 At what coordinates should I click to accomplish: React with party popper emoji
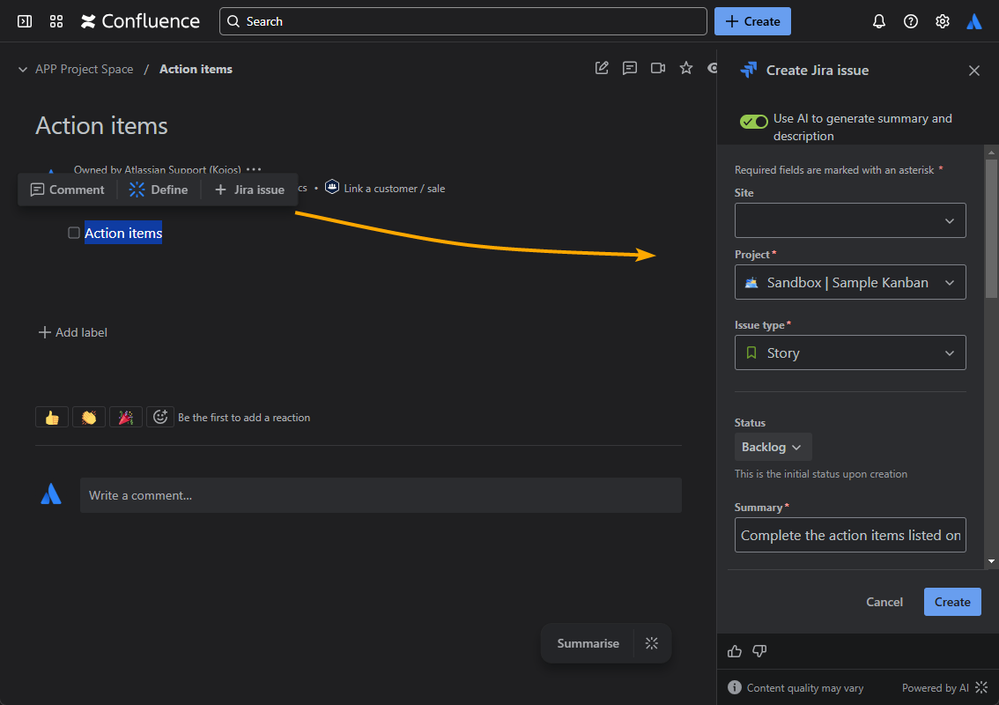tap(126, 417)
